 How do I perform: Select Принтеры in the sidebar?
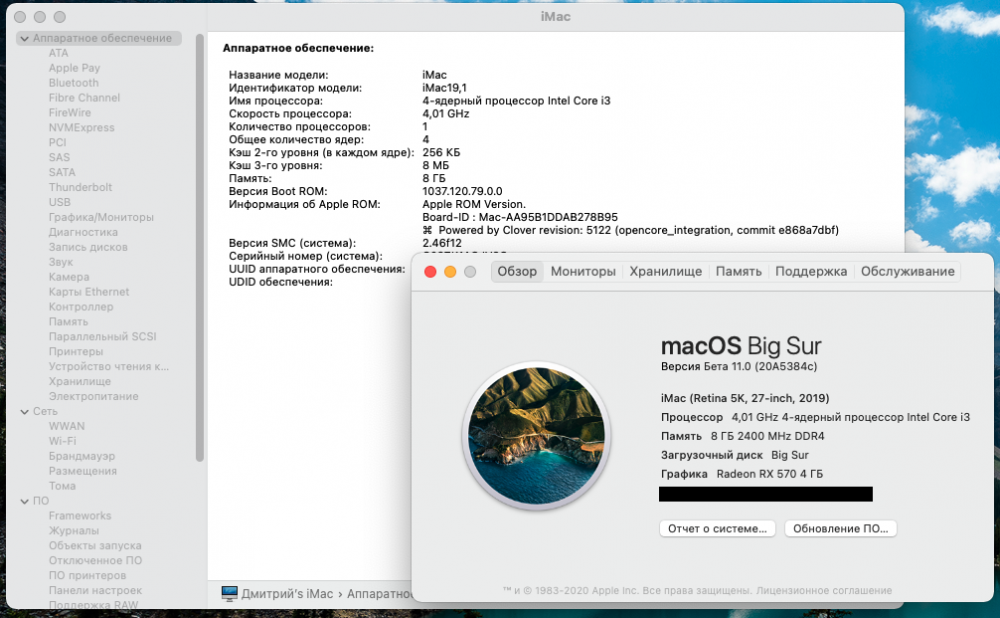(76, 351)
